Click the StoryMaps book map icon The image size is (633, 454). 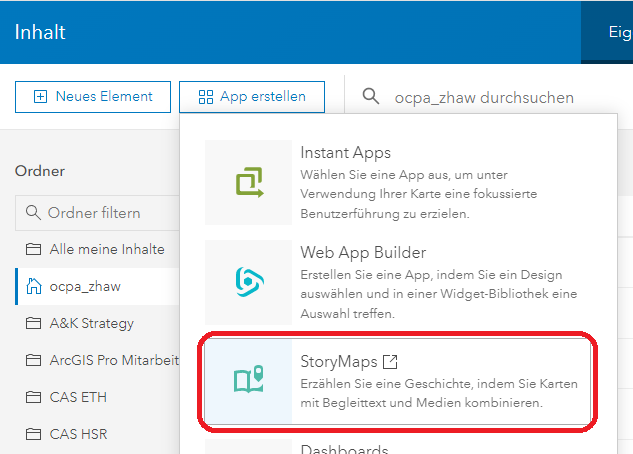248,380
